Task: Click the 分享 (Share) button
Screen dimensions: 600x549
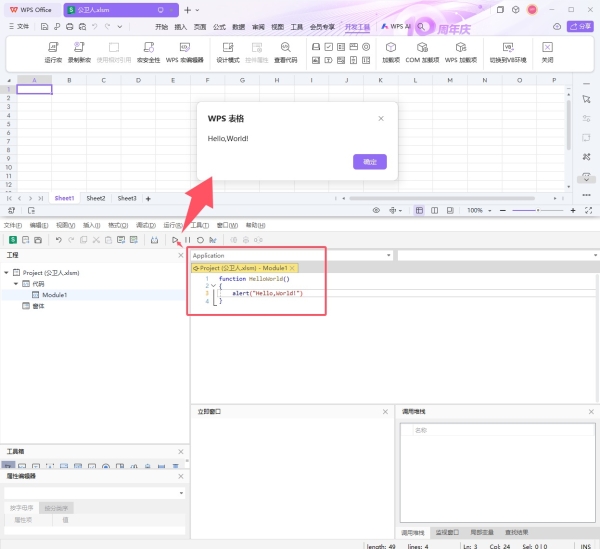Action: pyautogui.click(x=580, y=26)
